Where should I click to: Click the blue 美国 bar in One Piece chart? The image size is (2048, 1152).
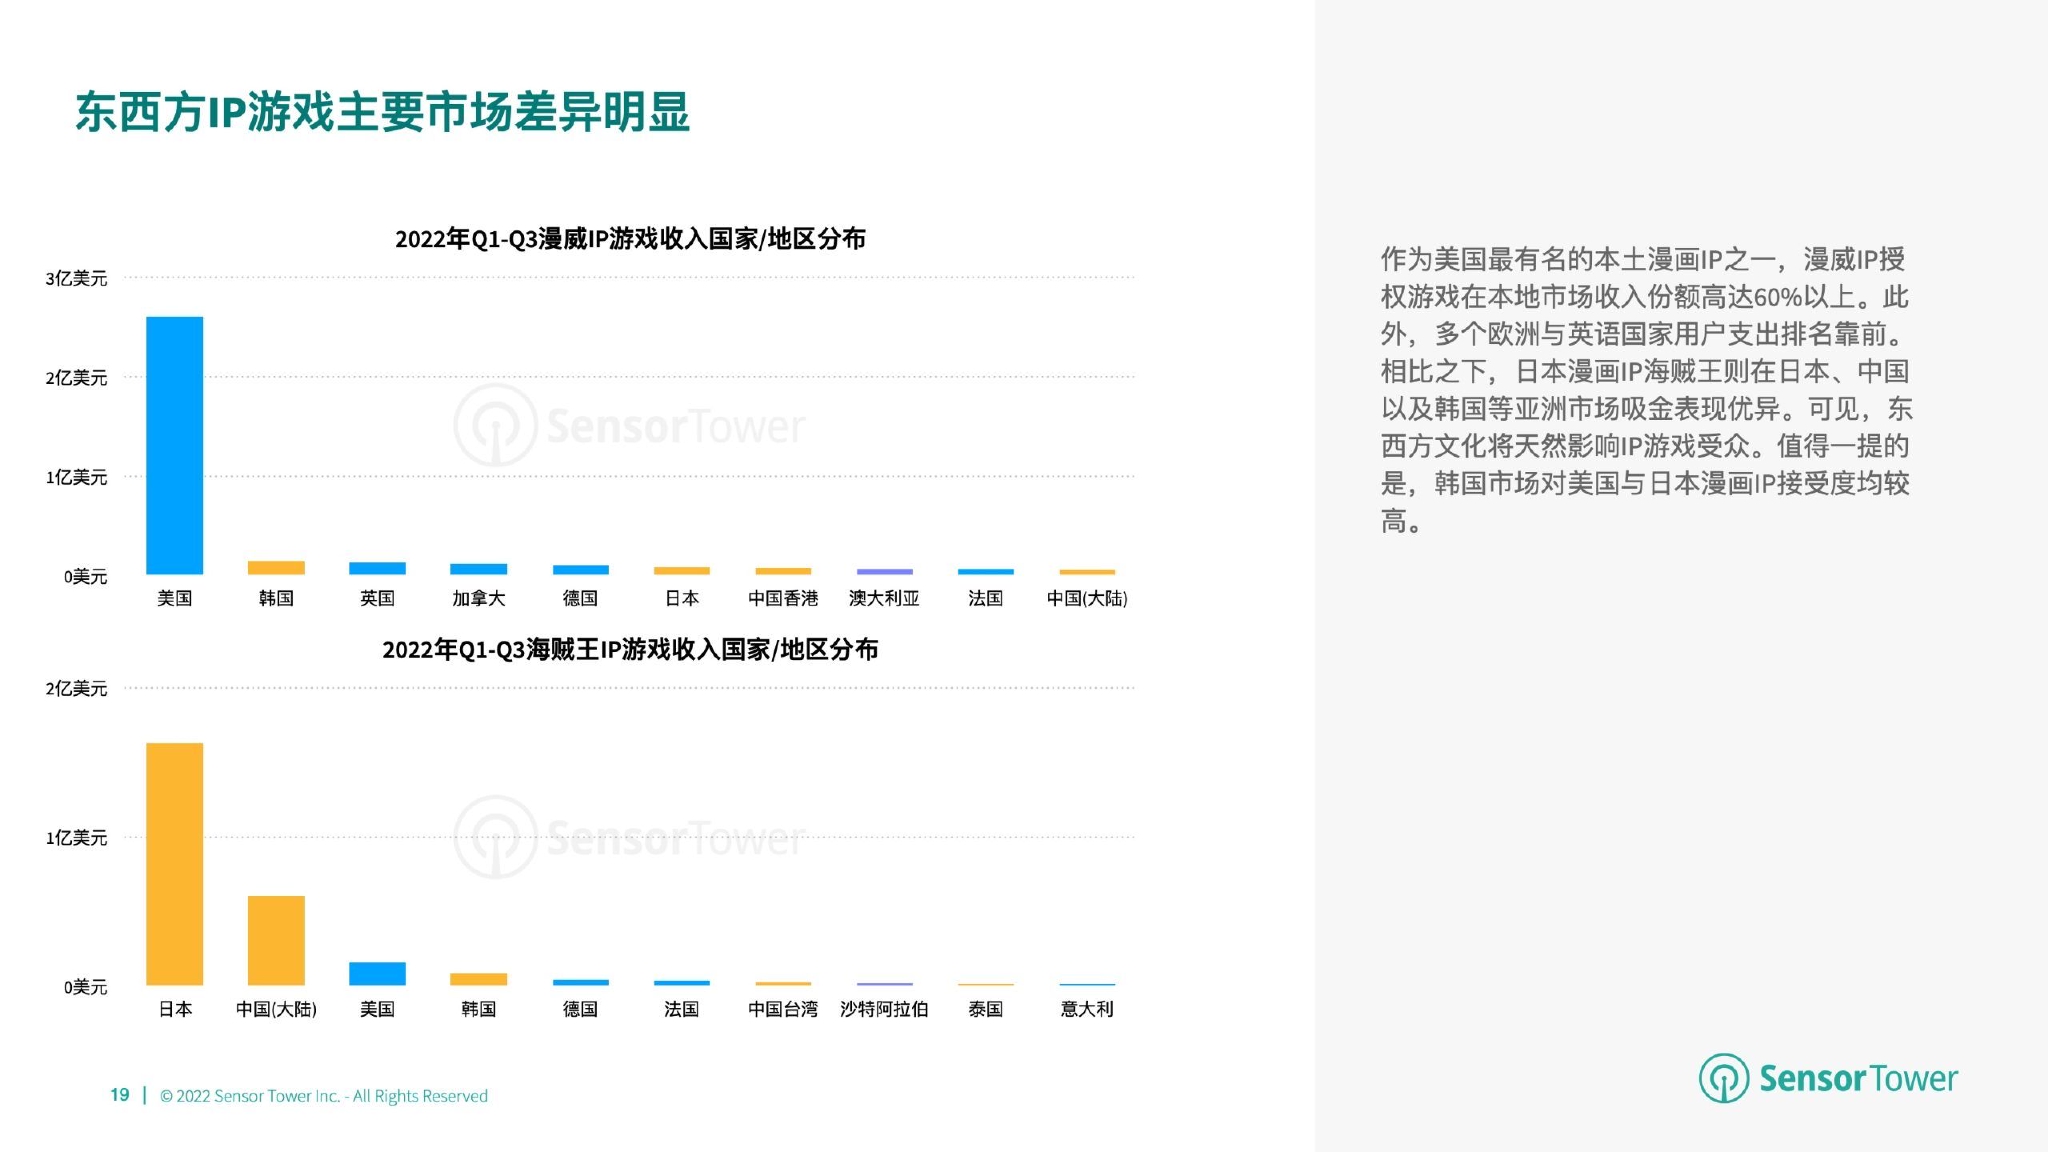[377, 973]
